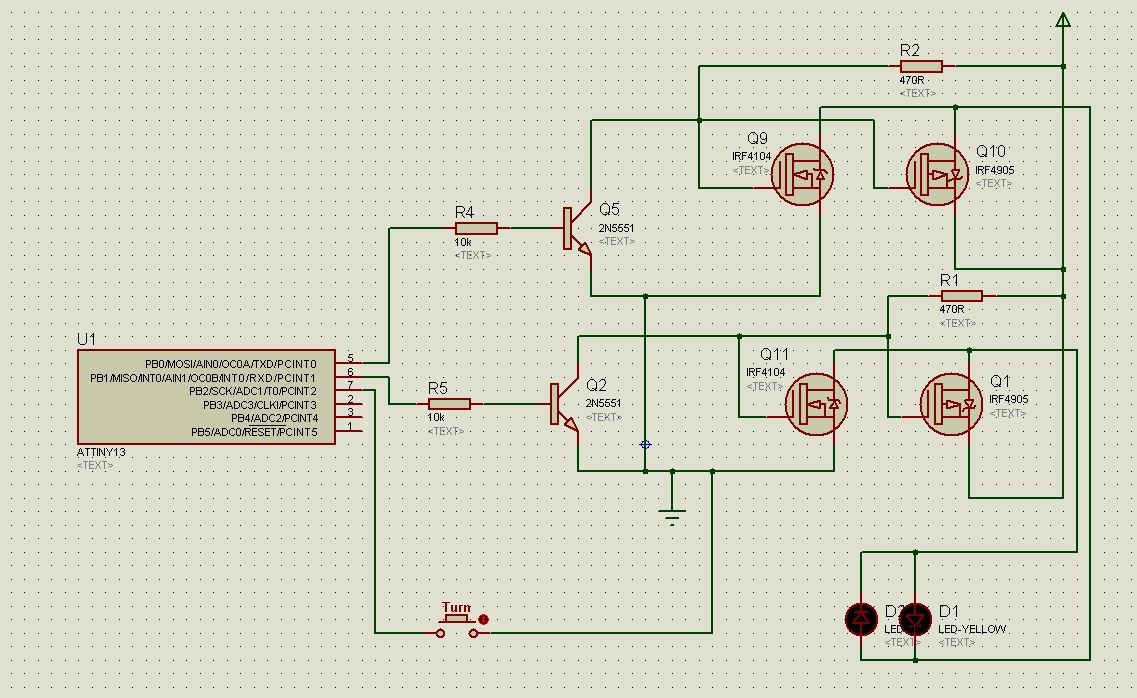
Task: Click pin number 1 on U1
Action: [x=350, y=426]
